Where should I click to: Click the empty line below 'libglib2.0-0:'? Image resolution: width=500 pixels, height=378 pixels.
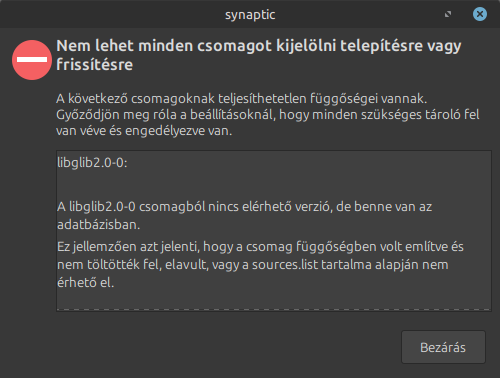tap(274, 184)
